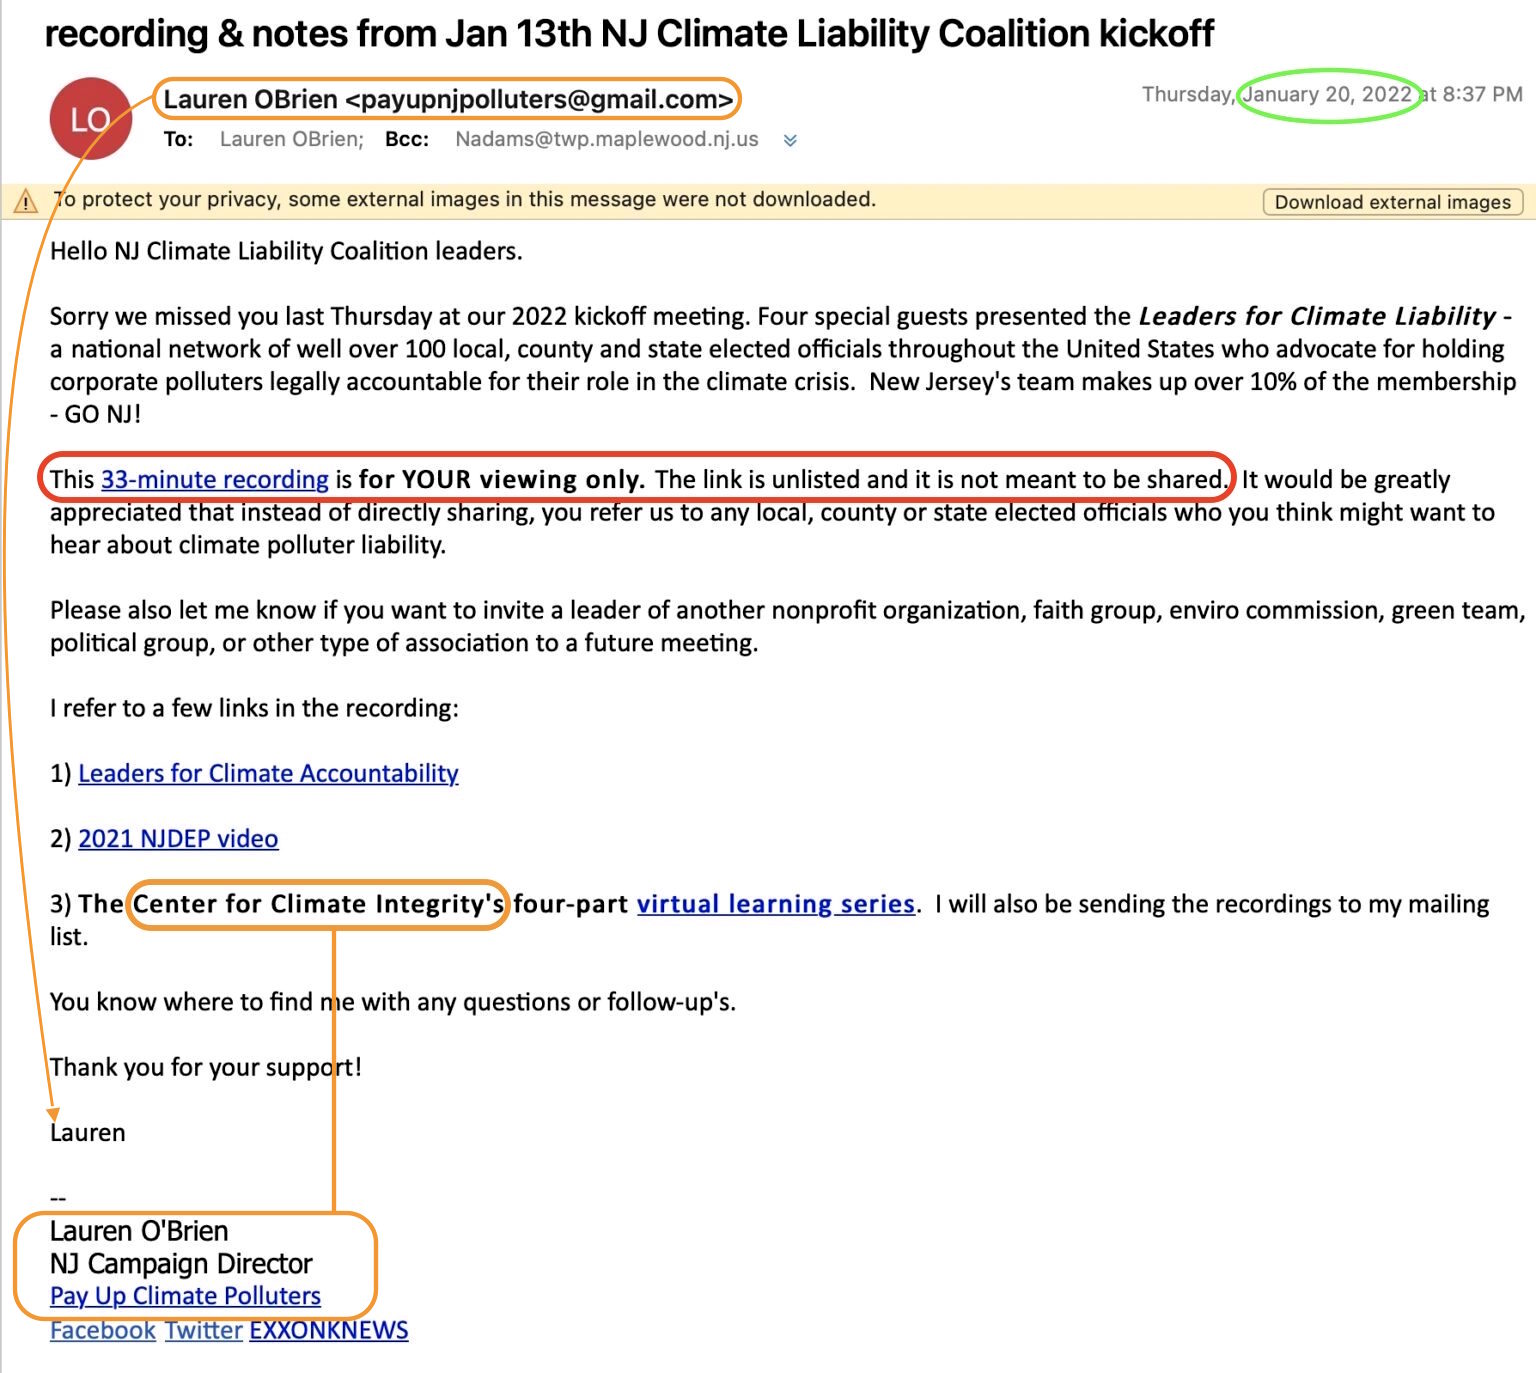Click the Download external images button

pos(1392,202)
